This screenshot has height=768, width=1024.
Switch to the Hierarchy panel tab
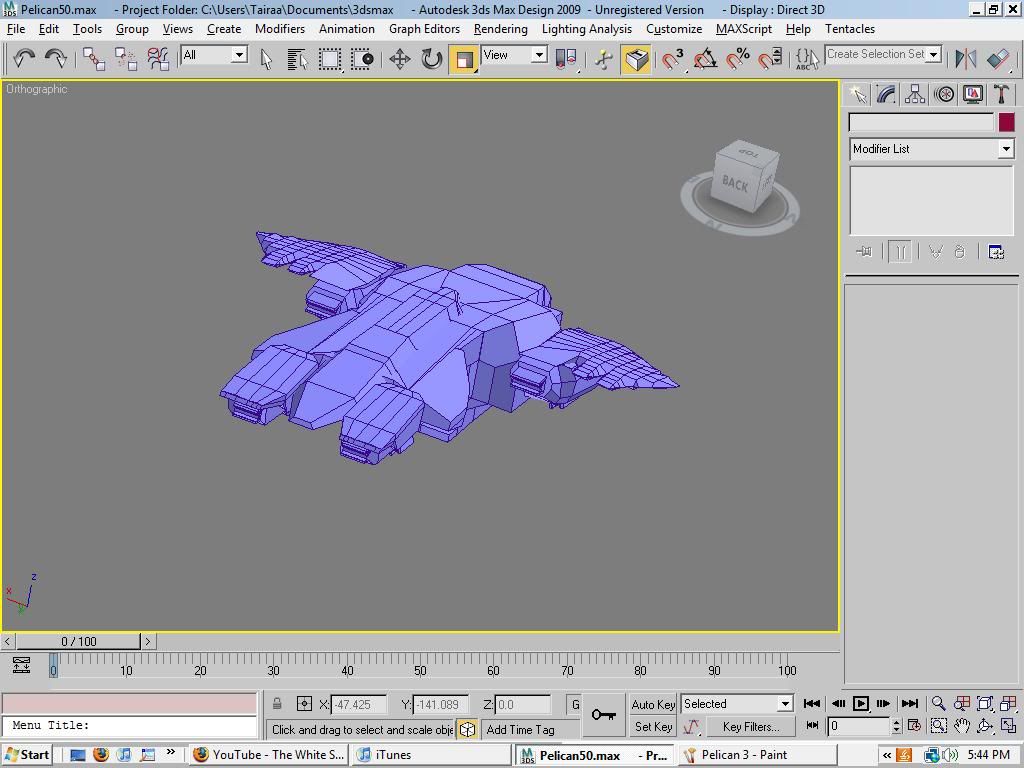pos(915,95)
